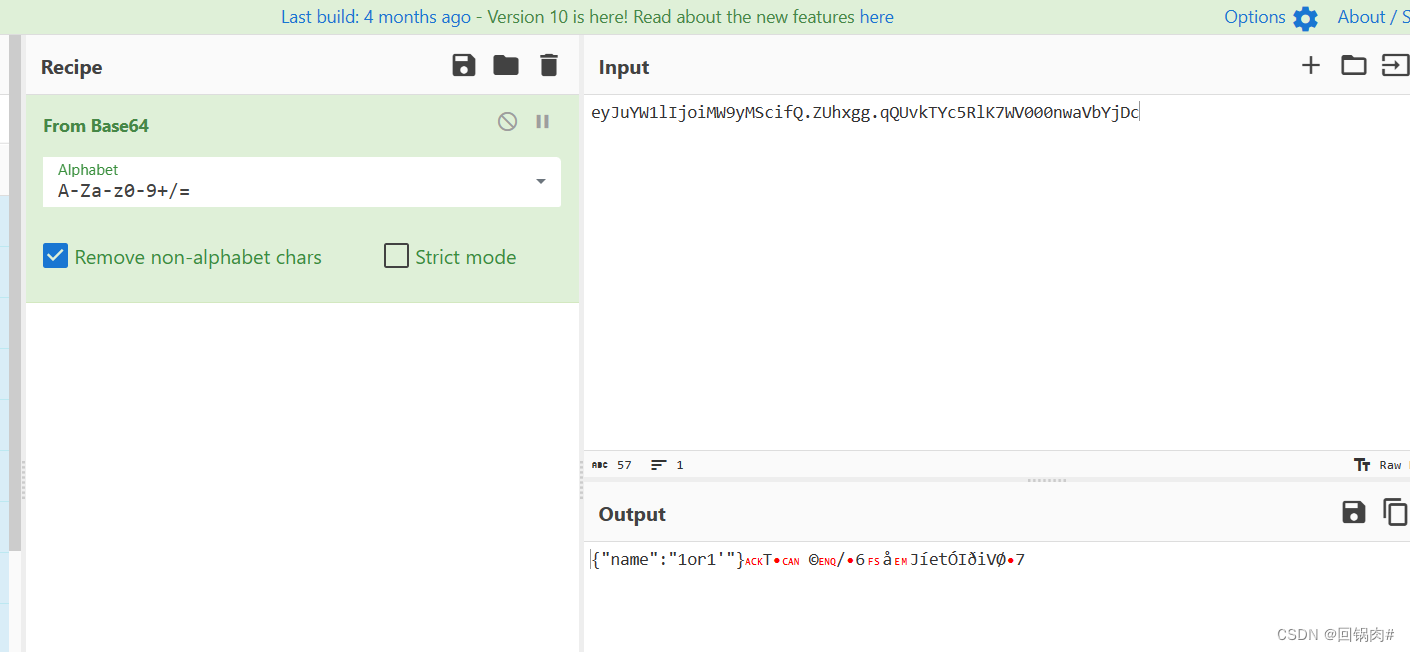Click the Recipe panel heading
1410x652 pixels.
[72, 67]
